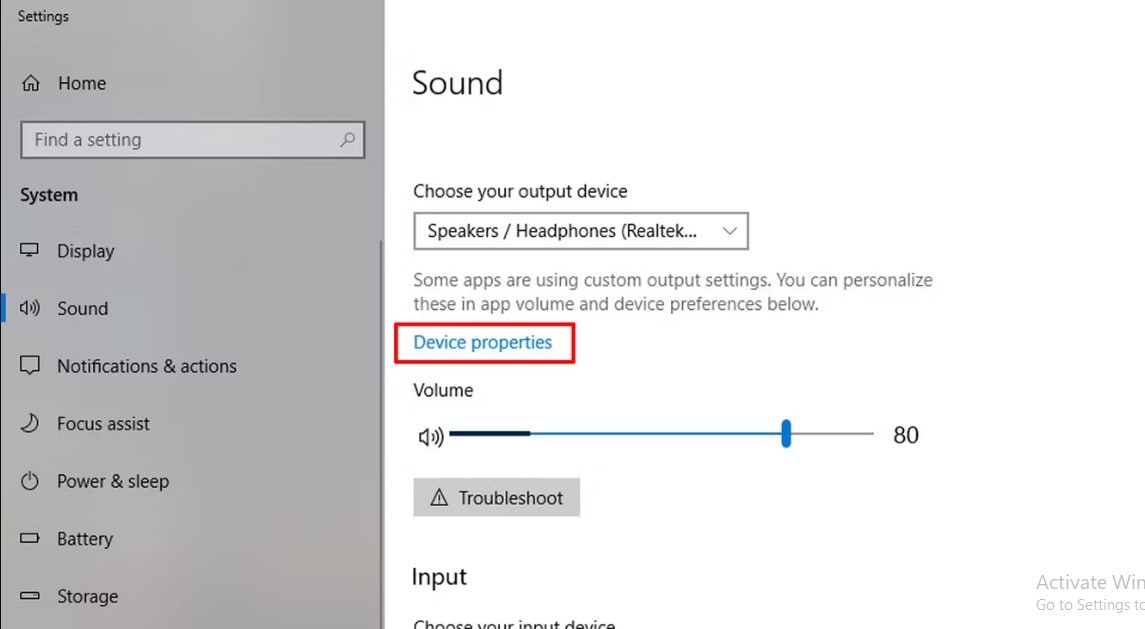Click the Battery icon in sidebar
The image size is (1145, 629).
tap(29, 538)
